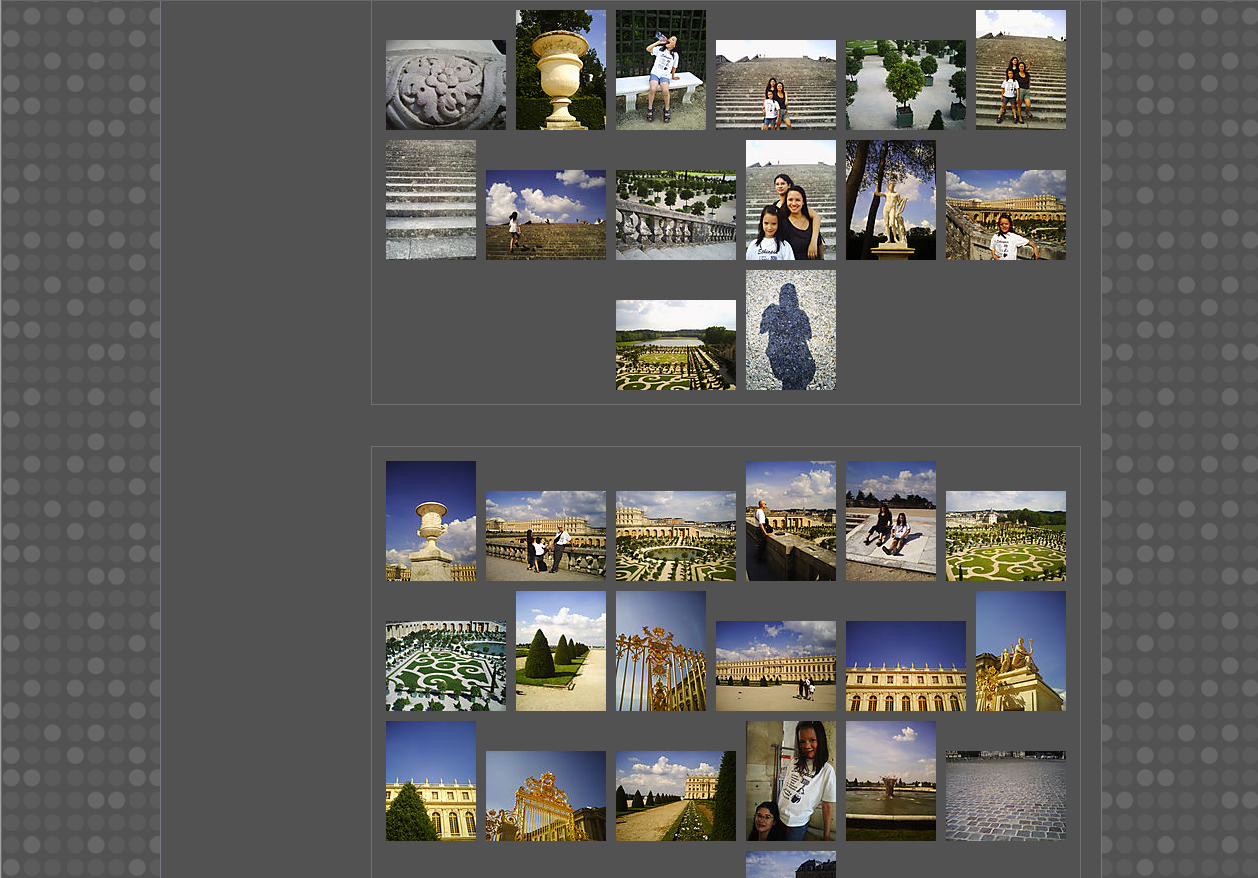Open photo of person climbing steps under clouds
This screenshot has width=1258, height=878.
545,215
